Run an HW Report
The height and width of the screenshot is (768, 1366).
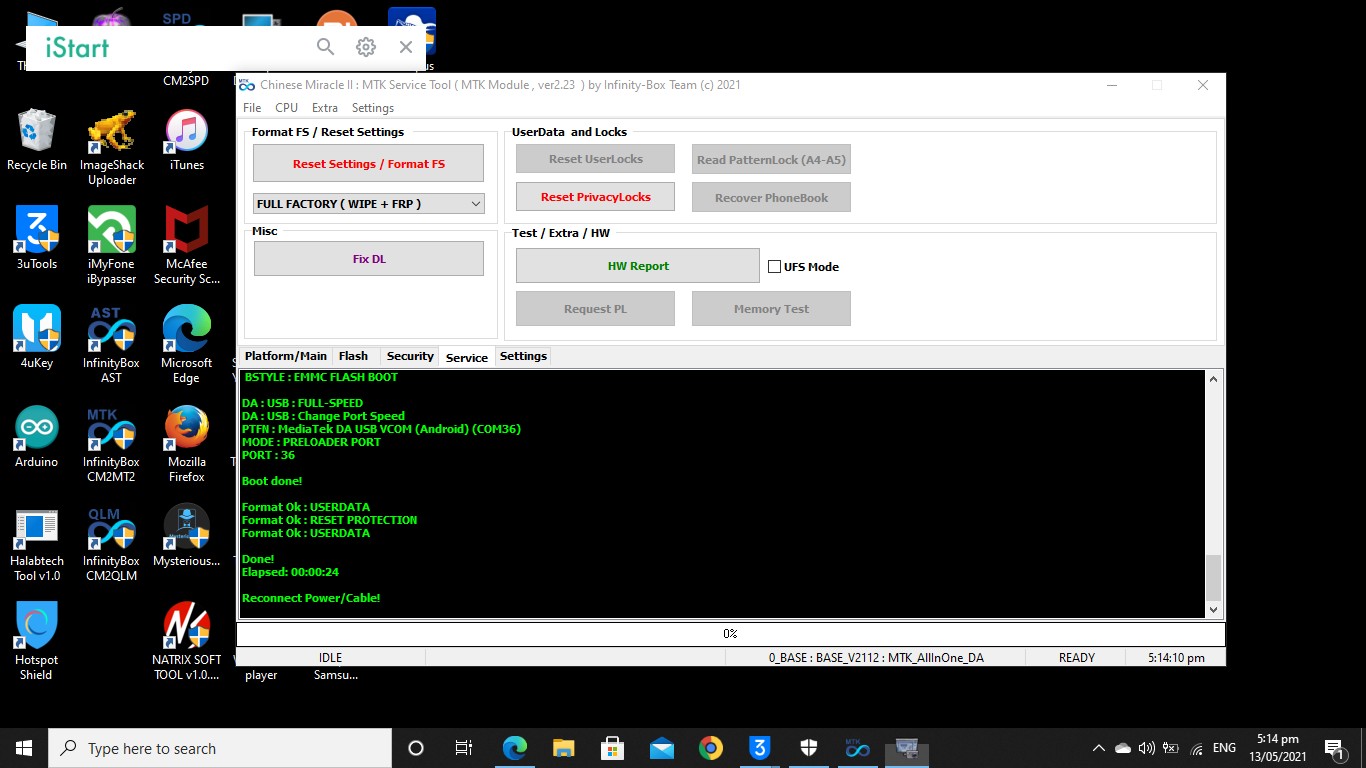(637, 265)
